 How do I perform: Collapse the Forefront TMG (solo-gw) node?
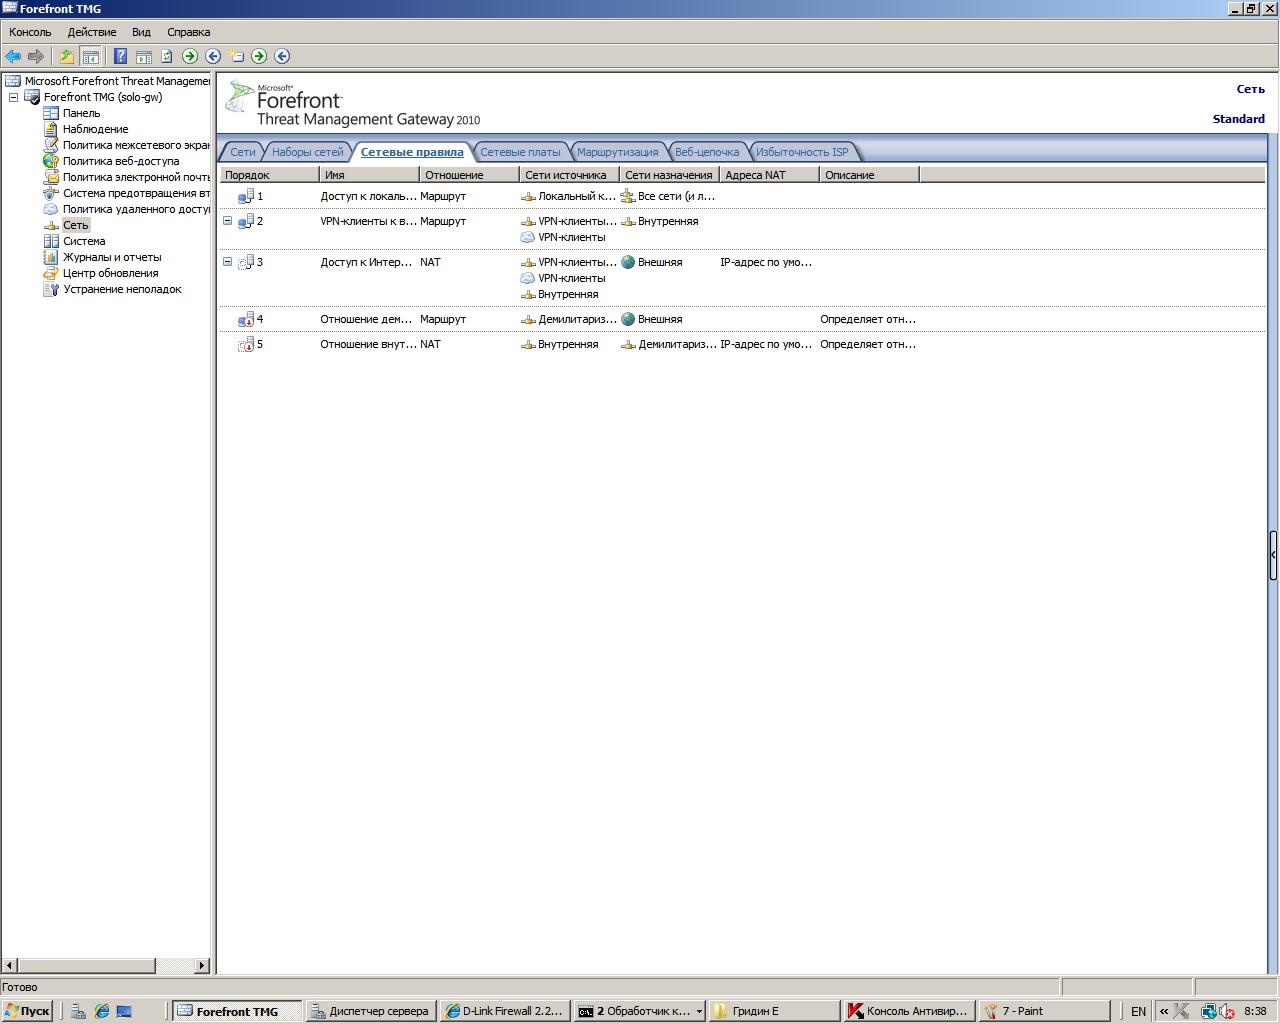click(14, 97)
